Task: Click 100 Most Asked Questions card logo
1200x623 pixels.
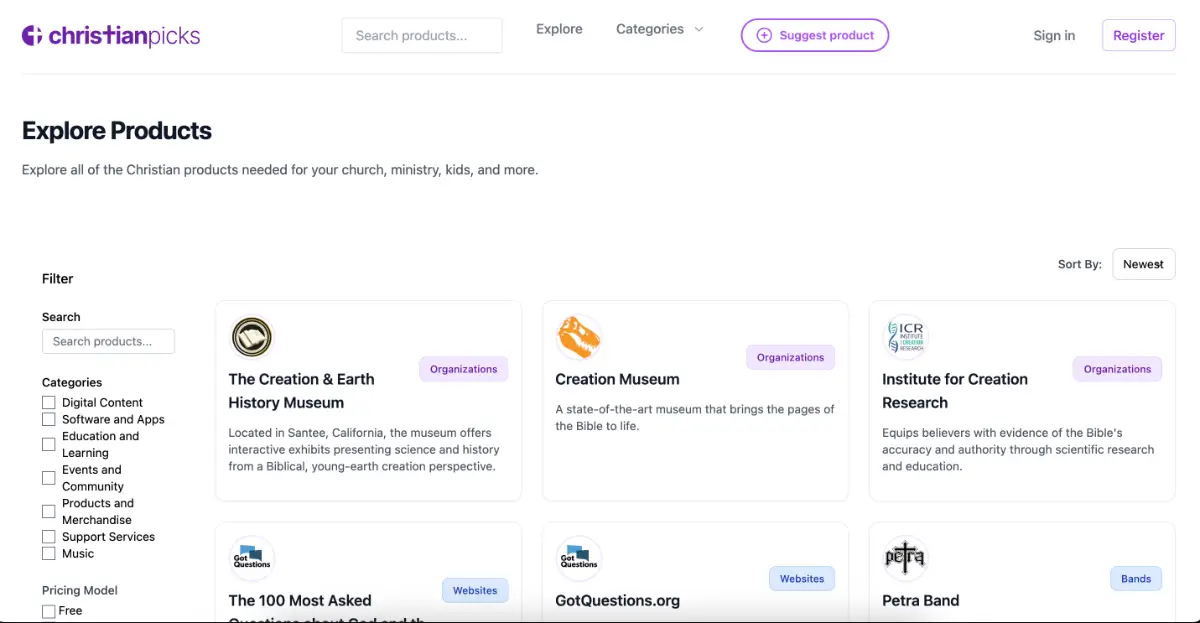Action: coord(251,558)
